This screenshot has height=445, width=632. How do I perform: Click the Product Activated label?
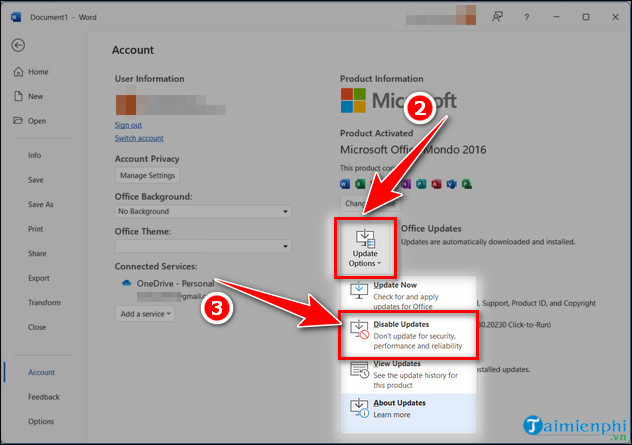click(376, 133)
